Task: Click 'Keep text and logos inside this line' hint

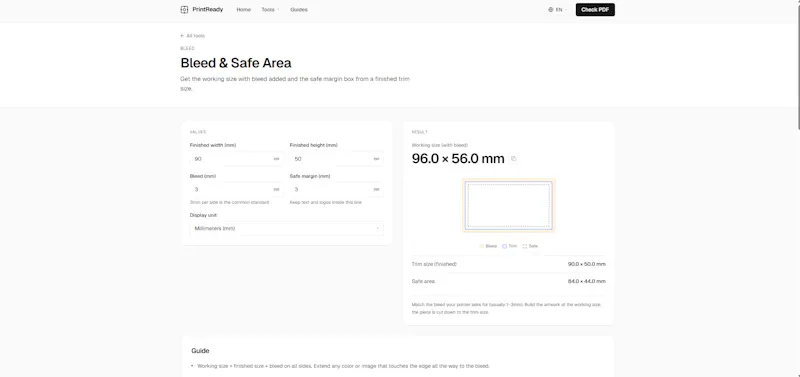Action: pos(326,203)
